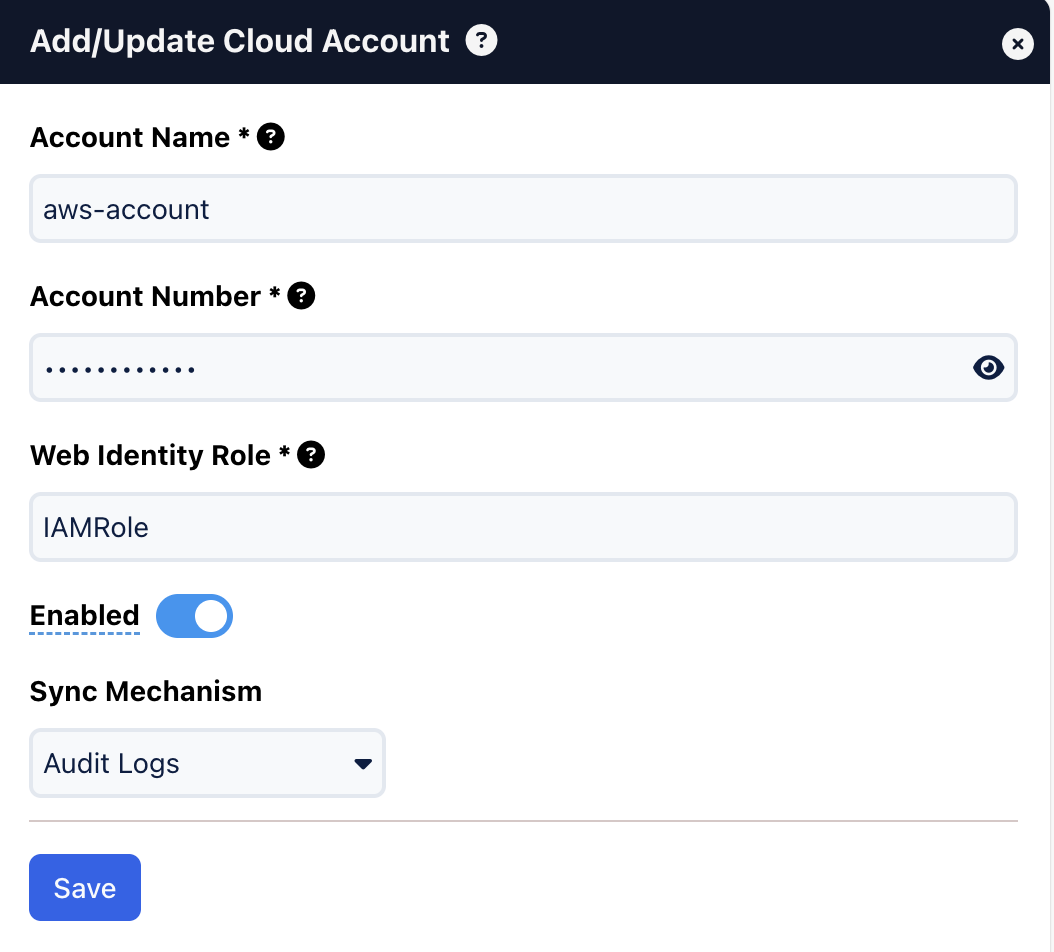Select the Web Identity Role field with IAMRole

pos(523,527)
